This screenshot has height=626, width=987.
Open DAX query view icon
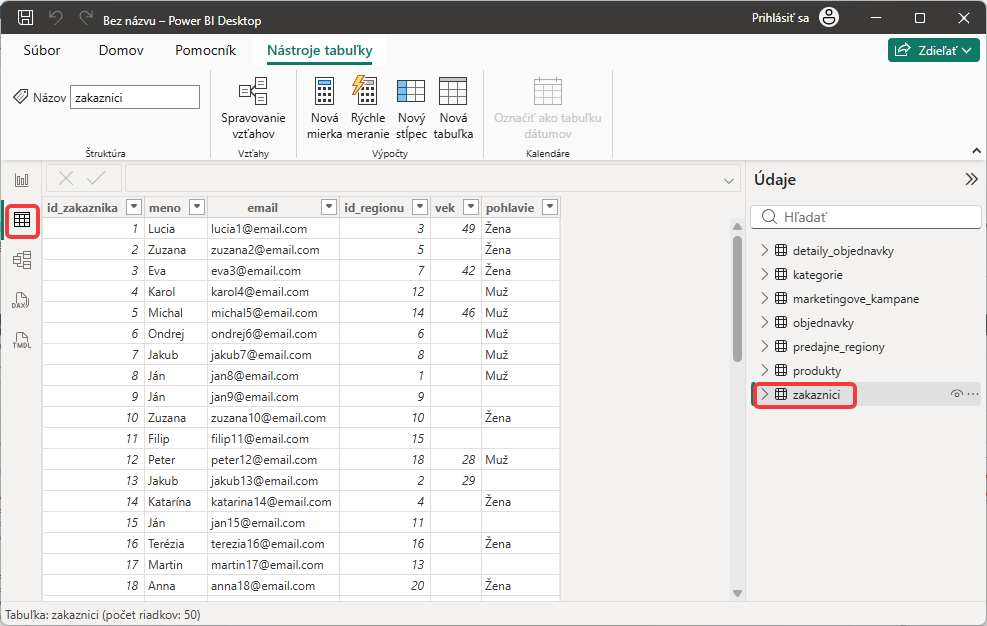(x=22, y=300)
